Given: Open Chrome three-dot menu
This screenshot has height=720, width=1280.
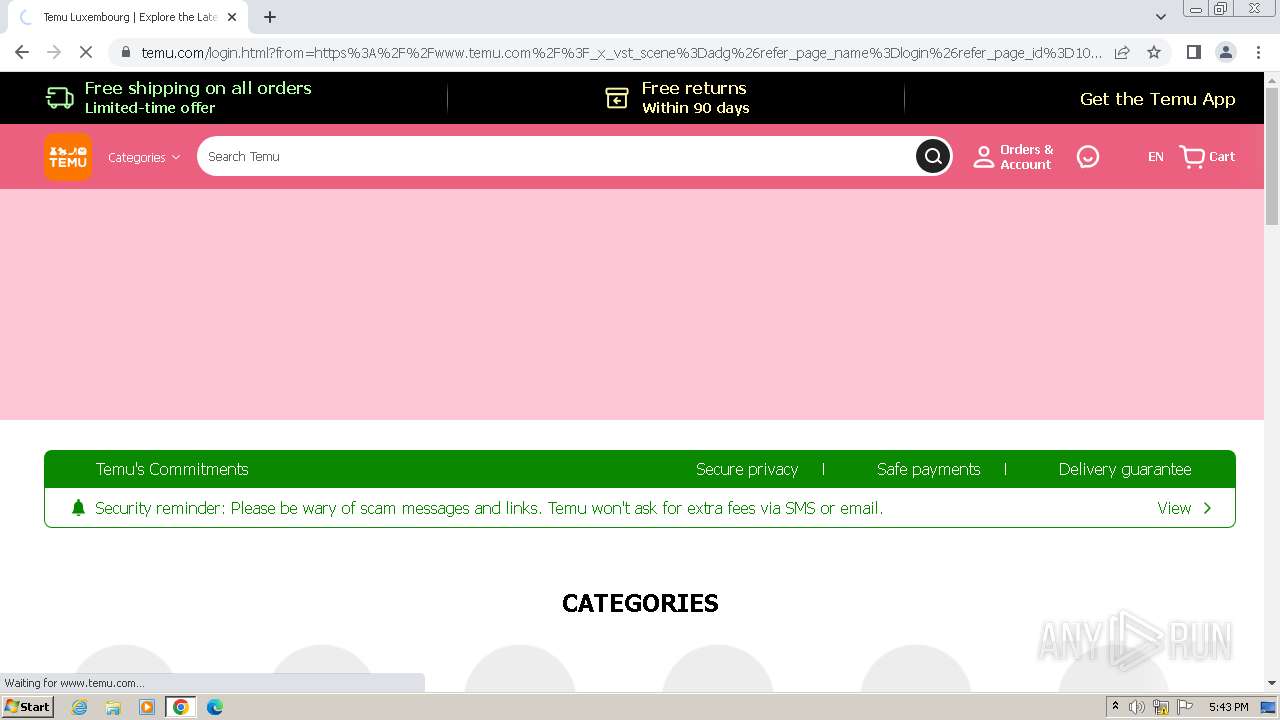Looking at the screenshot, I should (x=1258, y=52).
